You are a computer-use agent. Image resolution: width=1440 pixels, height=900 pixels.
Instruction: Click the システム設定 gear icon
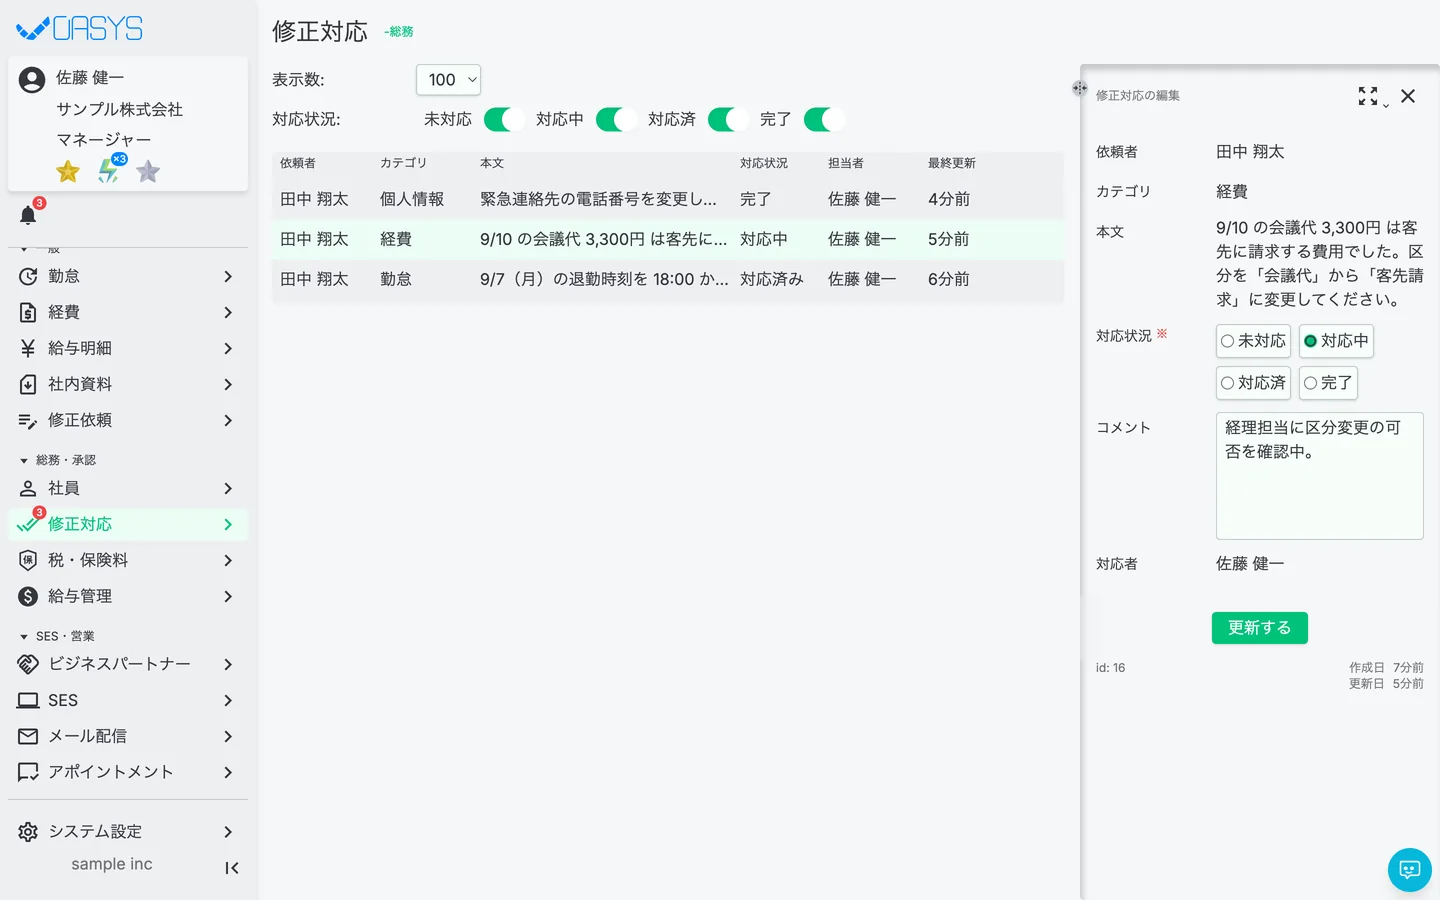[28, 832]
